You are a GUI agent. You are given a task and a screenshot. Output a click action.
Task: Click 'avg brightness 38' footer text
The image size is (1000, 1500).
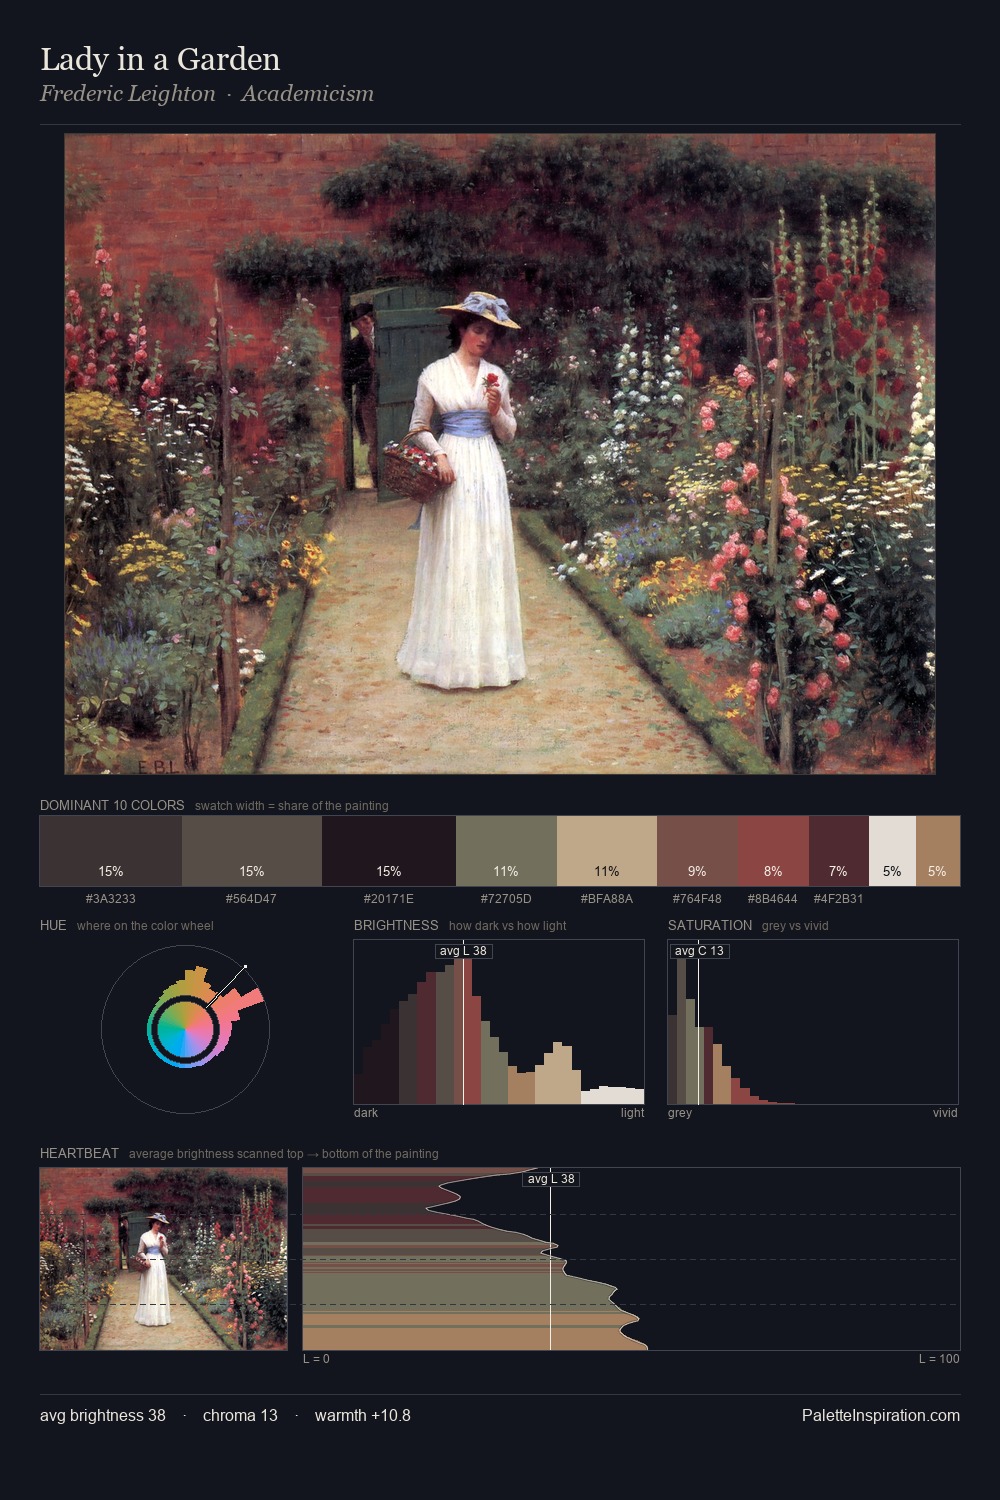[103, 1415]
